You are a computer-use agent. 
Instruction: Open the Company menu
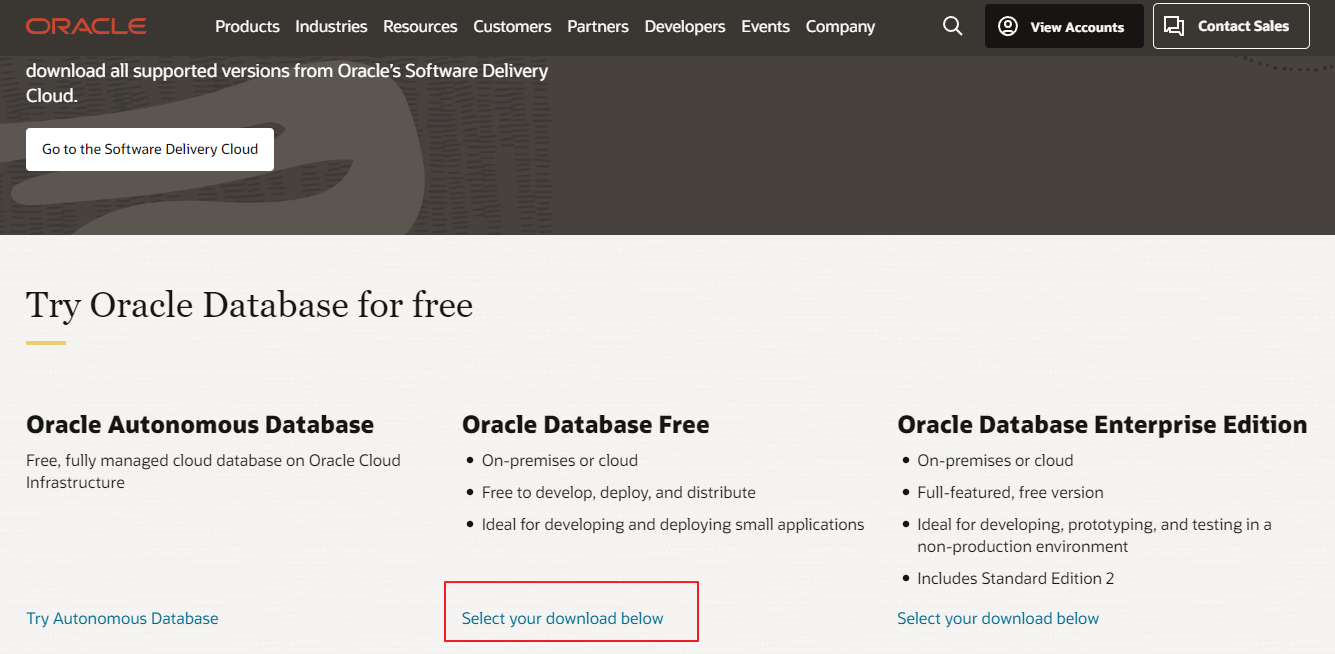tap(840, 27)
